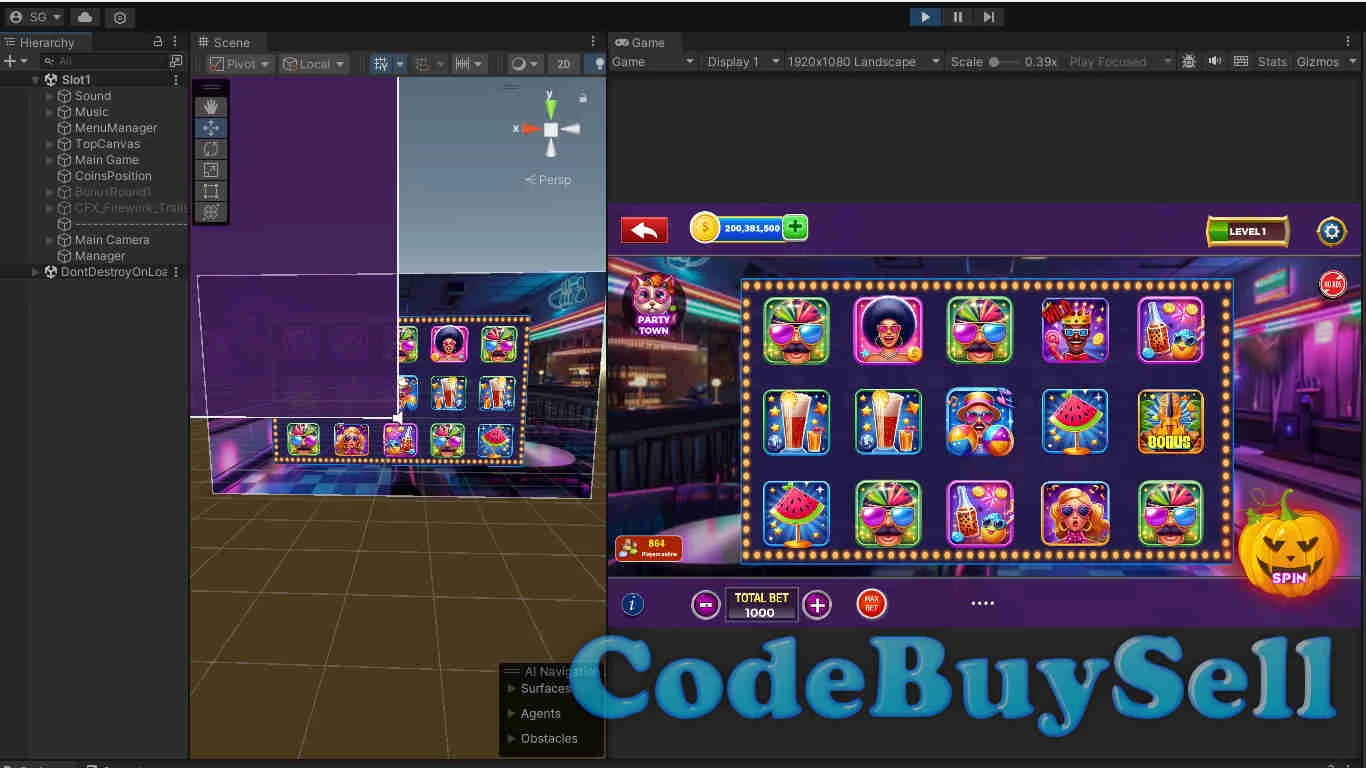
Task: Advance one frame with the Step button
Action: click(x=988, y=17)
